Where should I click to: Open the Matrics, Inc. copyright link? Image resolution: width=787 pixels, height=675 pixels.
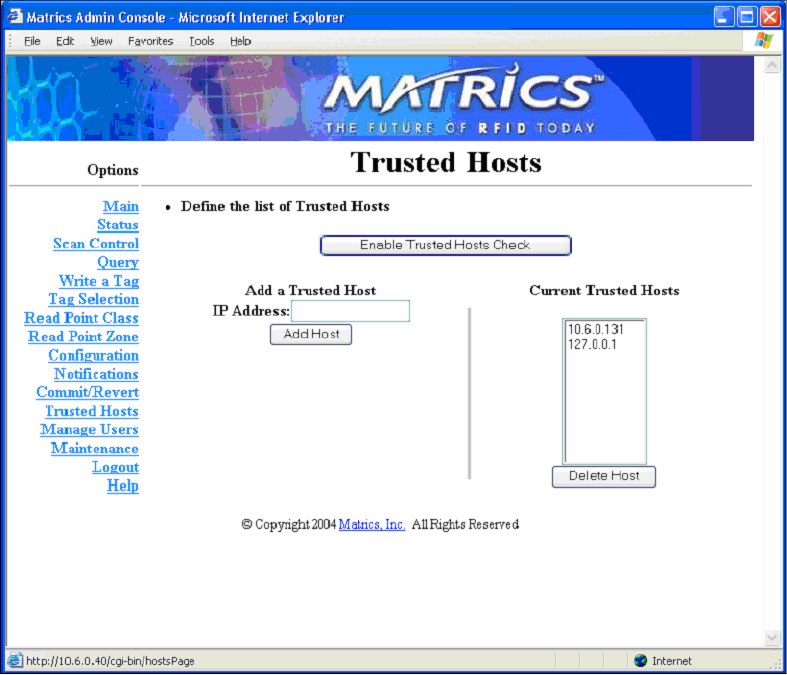tap(372, 524)
